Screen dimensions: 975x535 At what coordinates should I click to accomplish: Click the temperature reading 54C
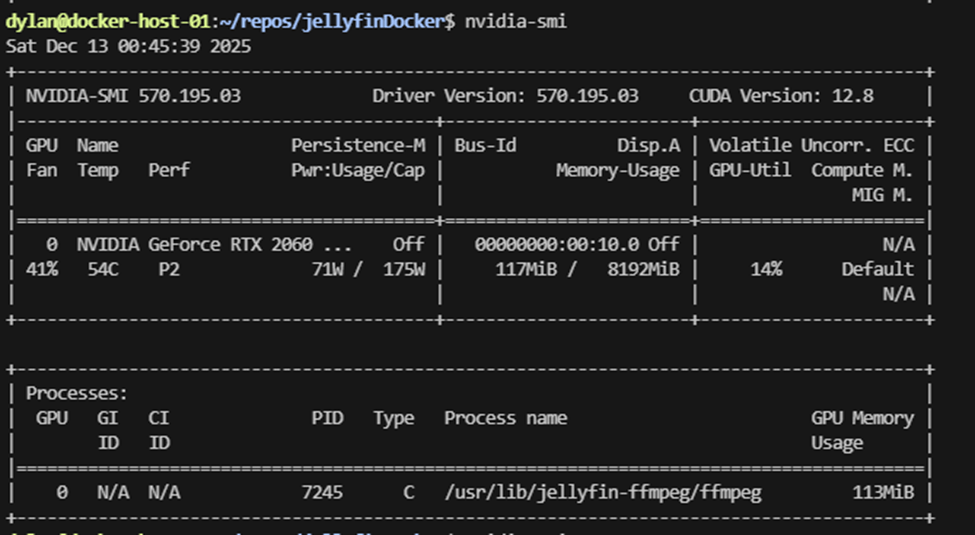pos(102,269)
